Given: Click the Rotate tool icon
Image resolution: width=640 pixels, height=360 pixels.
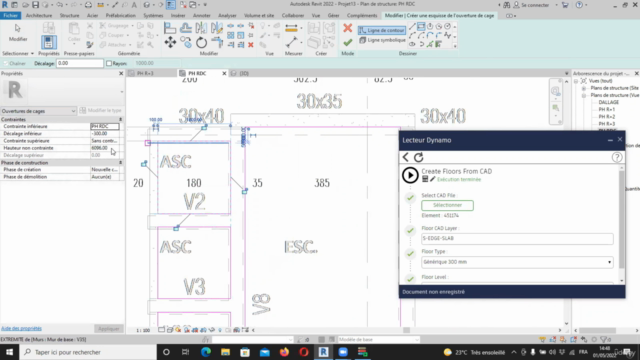Looking at the screenshot, I should coord(201,42).
